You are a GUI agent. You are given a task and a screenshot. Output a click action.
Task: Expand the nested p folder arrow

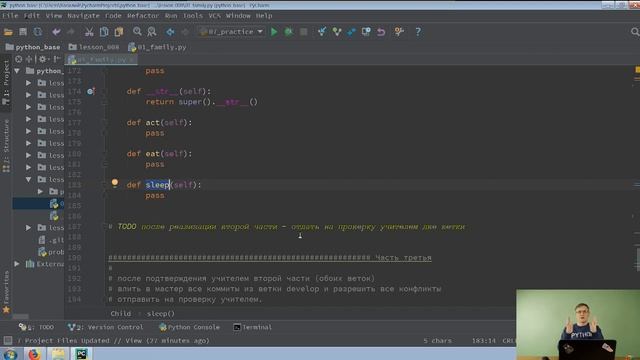point(40,191)
